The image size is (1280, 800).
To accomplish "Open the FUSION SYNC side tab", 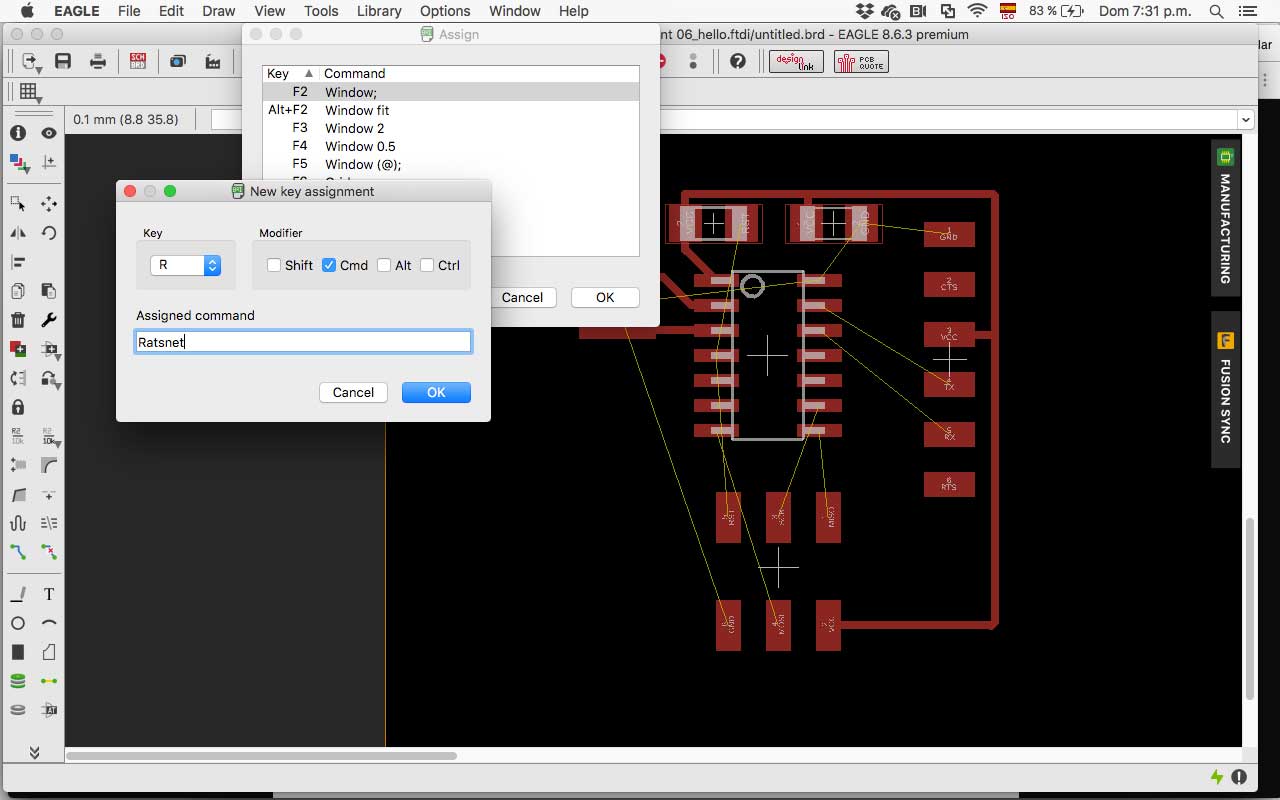I will coord(1225,390).
